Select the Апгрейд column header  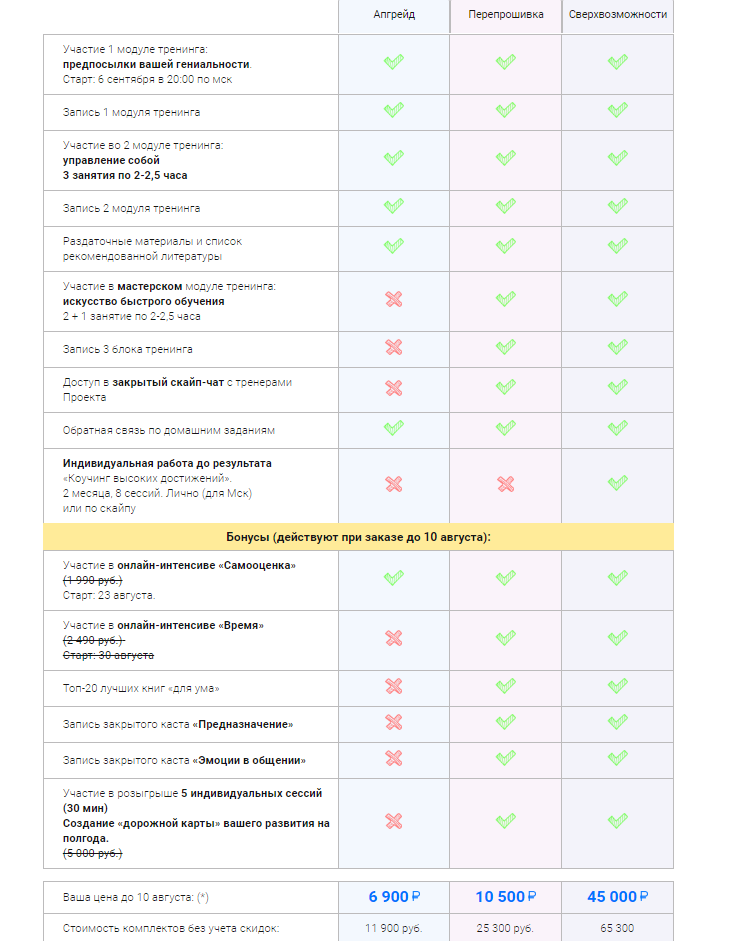pyautogui.click(x=394, y=15)
